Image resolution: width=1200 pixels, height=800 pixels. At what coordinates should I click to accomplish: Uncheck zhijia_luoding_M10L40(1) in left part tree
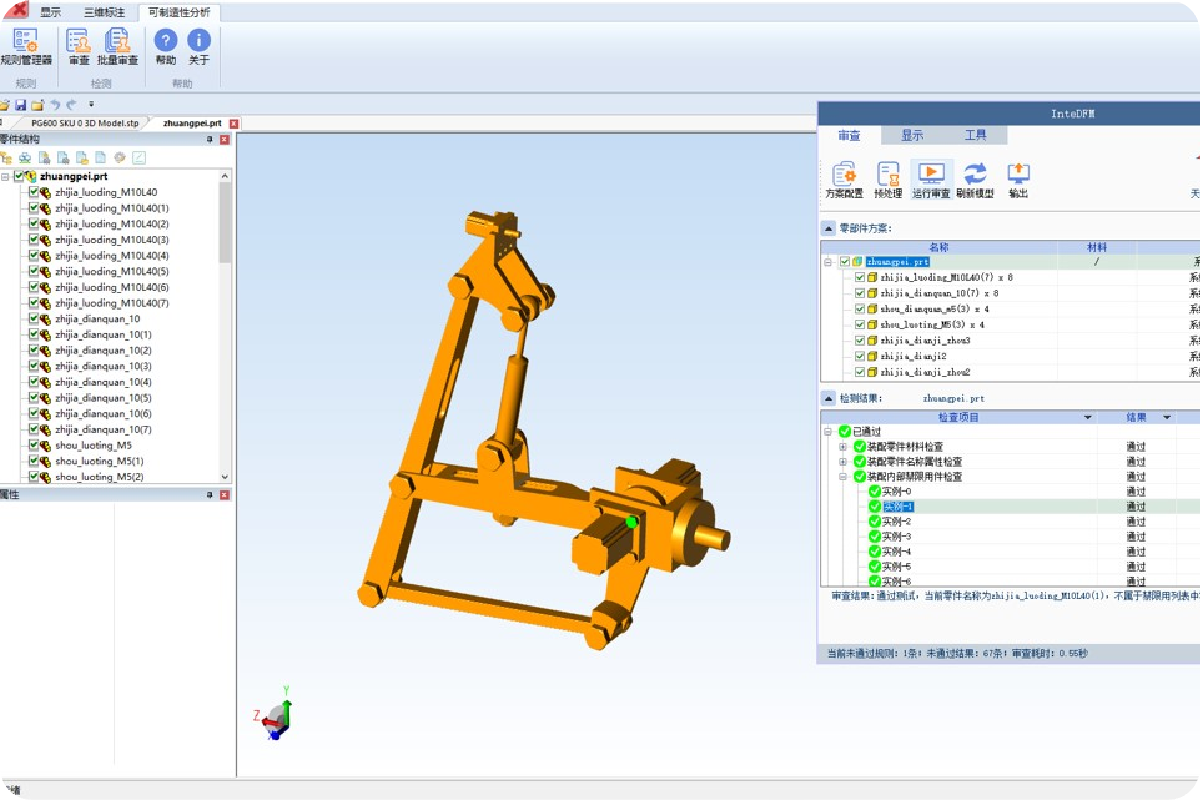click(x=33, y=208)
